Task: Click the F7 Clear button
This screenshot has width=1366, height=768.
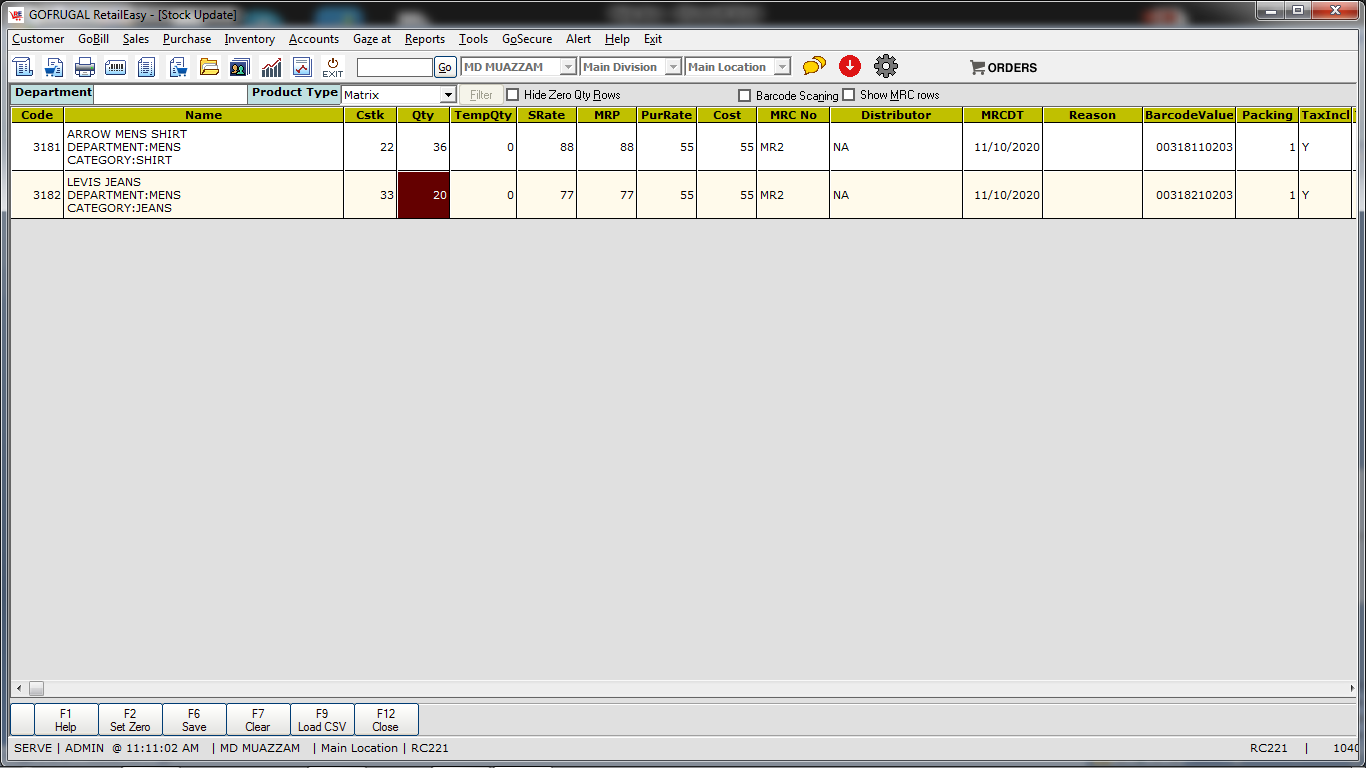Action: tap(258, 720)
